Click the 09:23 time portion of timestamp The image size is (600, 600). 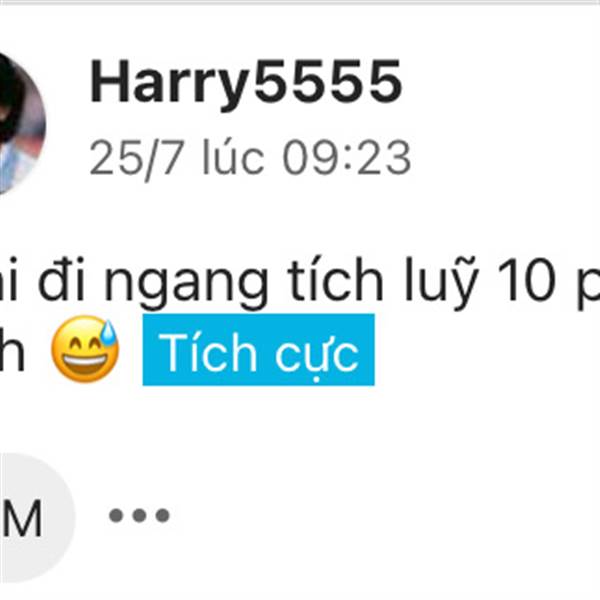click(x=347, y=157)
